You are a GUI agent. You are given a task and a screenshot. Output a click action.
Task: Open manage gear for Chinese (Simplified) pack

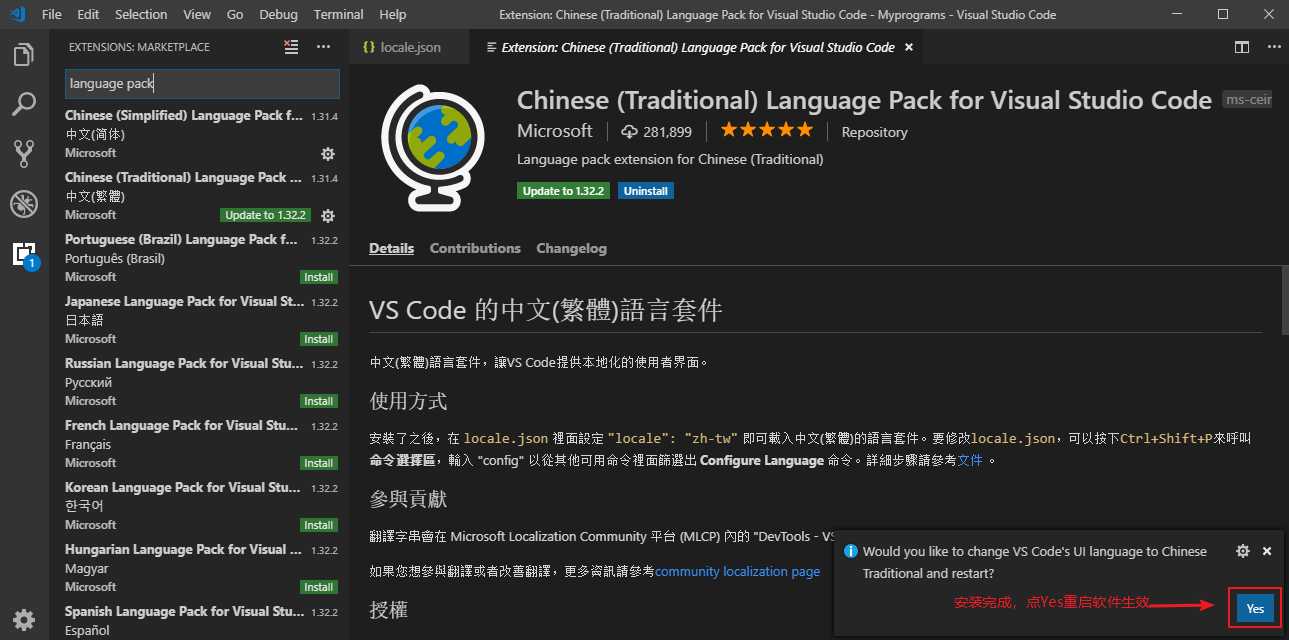click(327, 154)
